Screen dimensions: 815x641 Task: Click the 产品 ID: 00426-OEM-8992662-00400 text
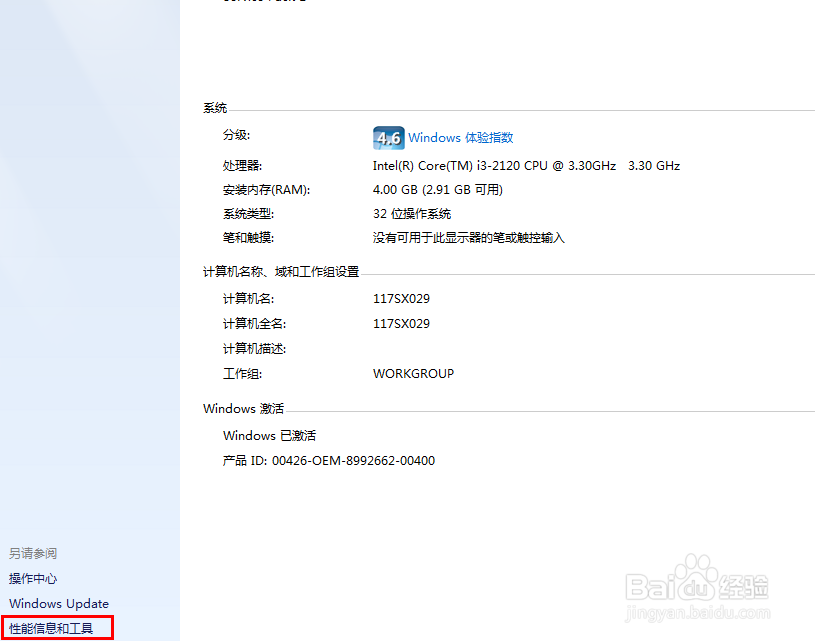[x=328, y=461]
